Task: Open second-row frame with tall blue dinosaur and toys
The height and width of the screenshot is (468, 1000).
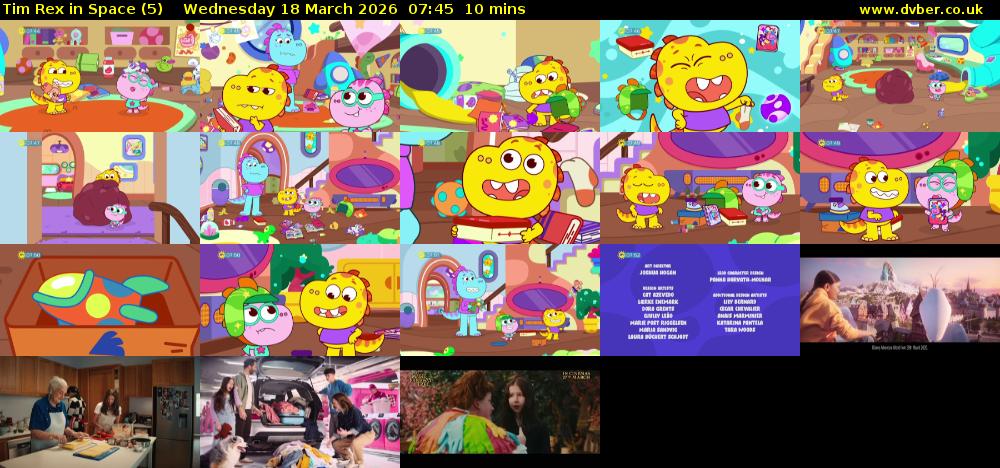Action: point(299,188)
